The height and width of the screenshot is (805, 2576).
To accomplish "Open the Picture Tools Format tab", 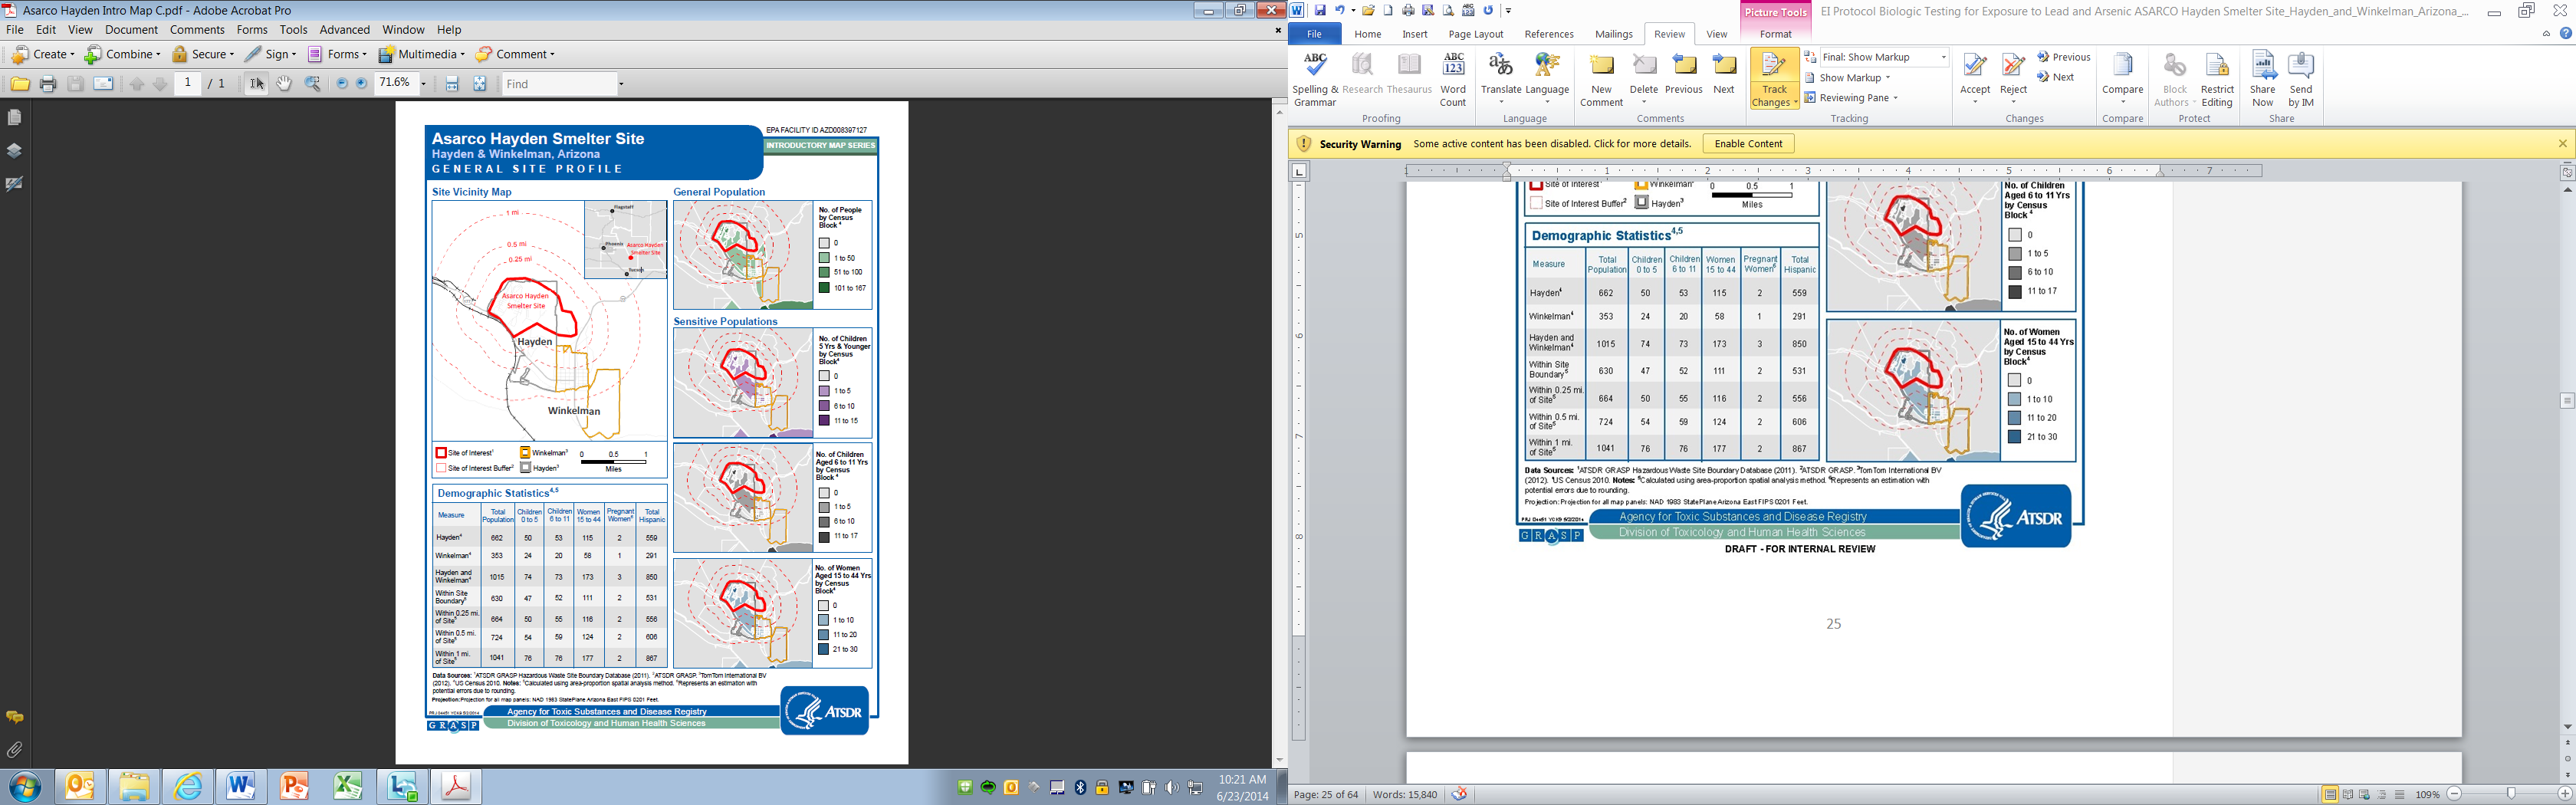I will (x=1776, y=34).
